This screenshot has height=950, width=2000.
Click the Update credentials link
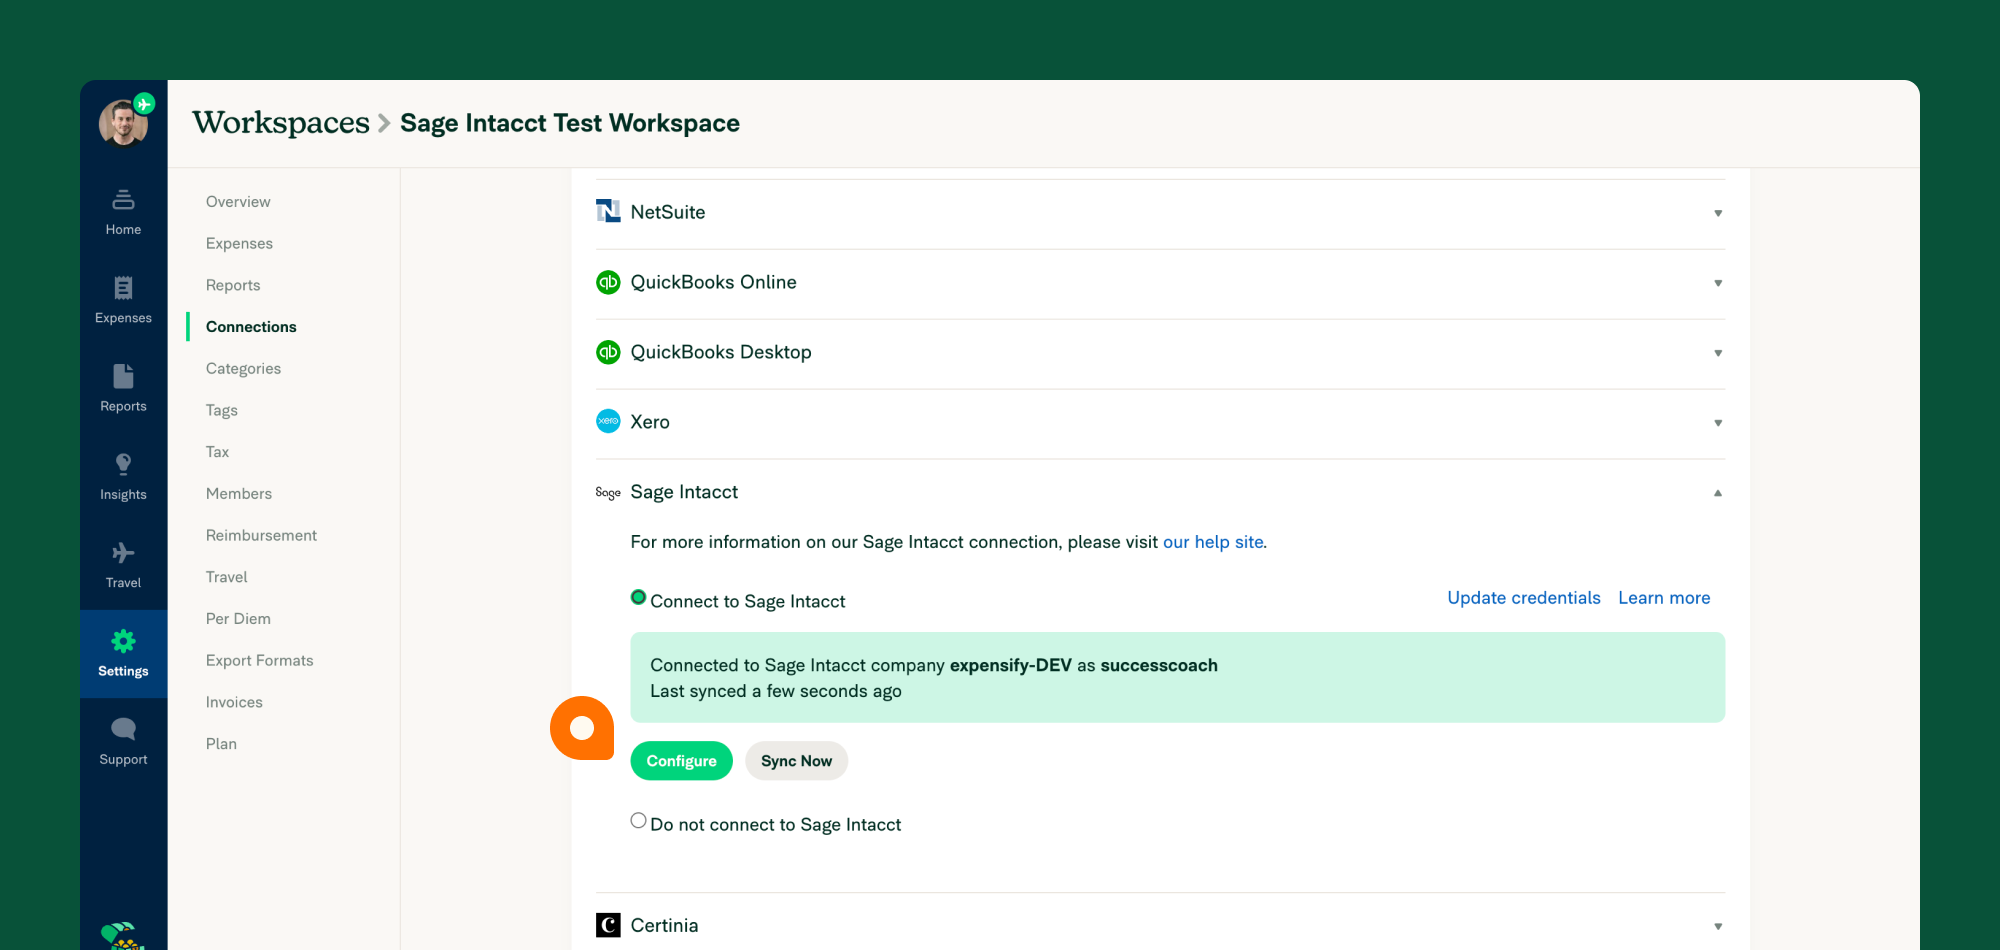1524,597
